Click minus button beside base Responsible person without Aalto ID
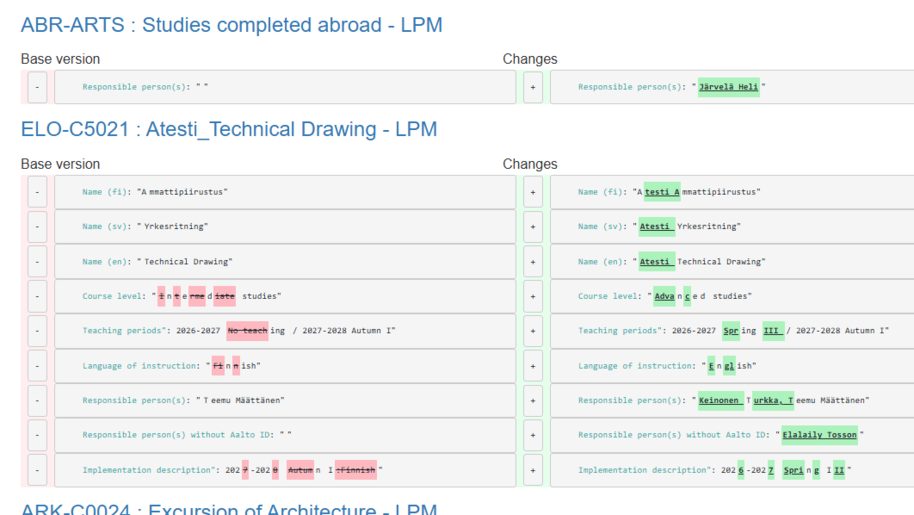 click(37, 435)
